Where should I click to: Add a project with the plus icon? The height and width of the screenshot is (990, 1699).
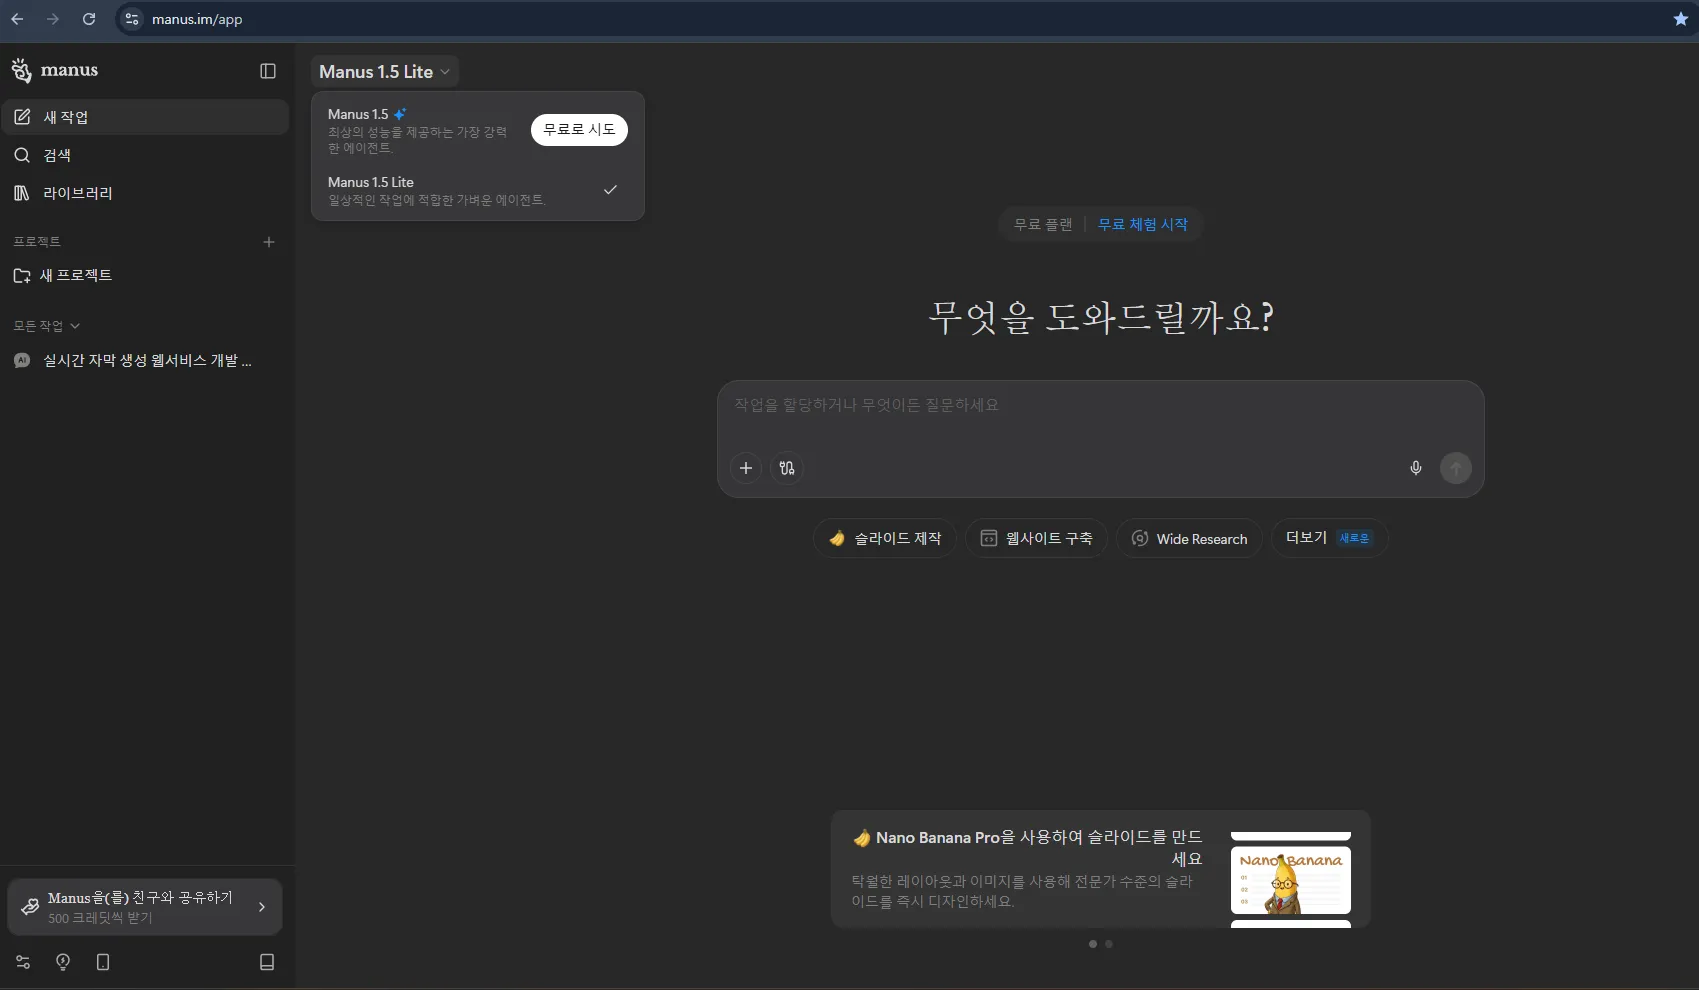269,242
